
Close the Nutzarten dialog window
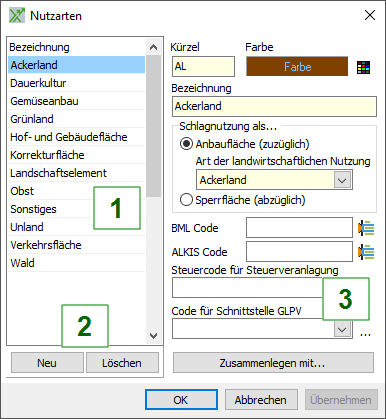[x=370, y=15]
